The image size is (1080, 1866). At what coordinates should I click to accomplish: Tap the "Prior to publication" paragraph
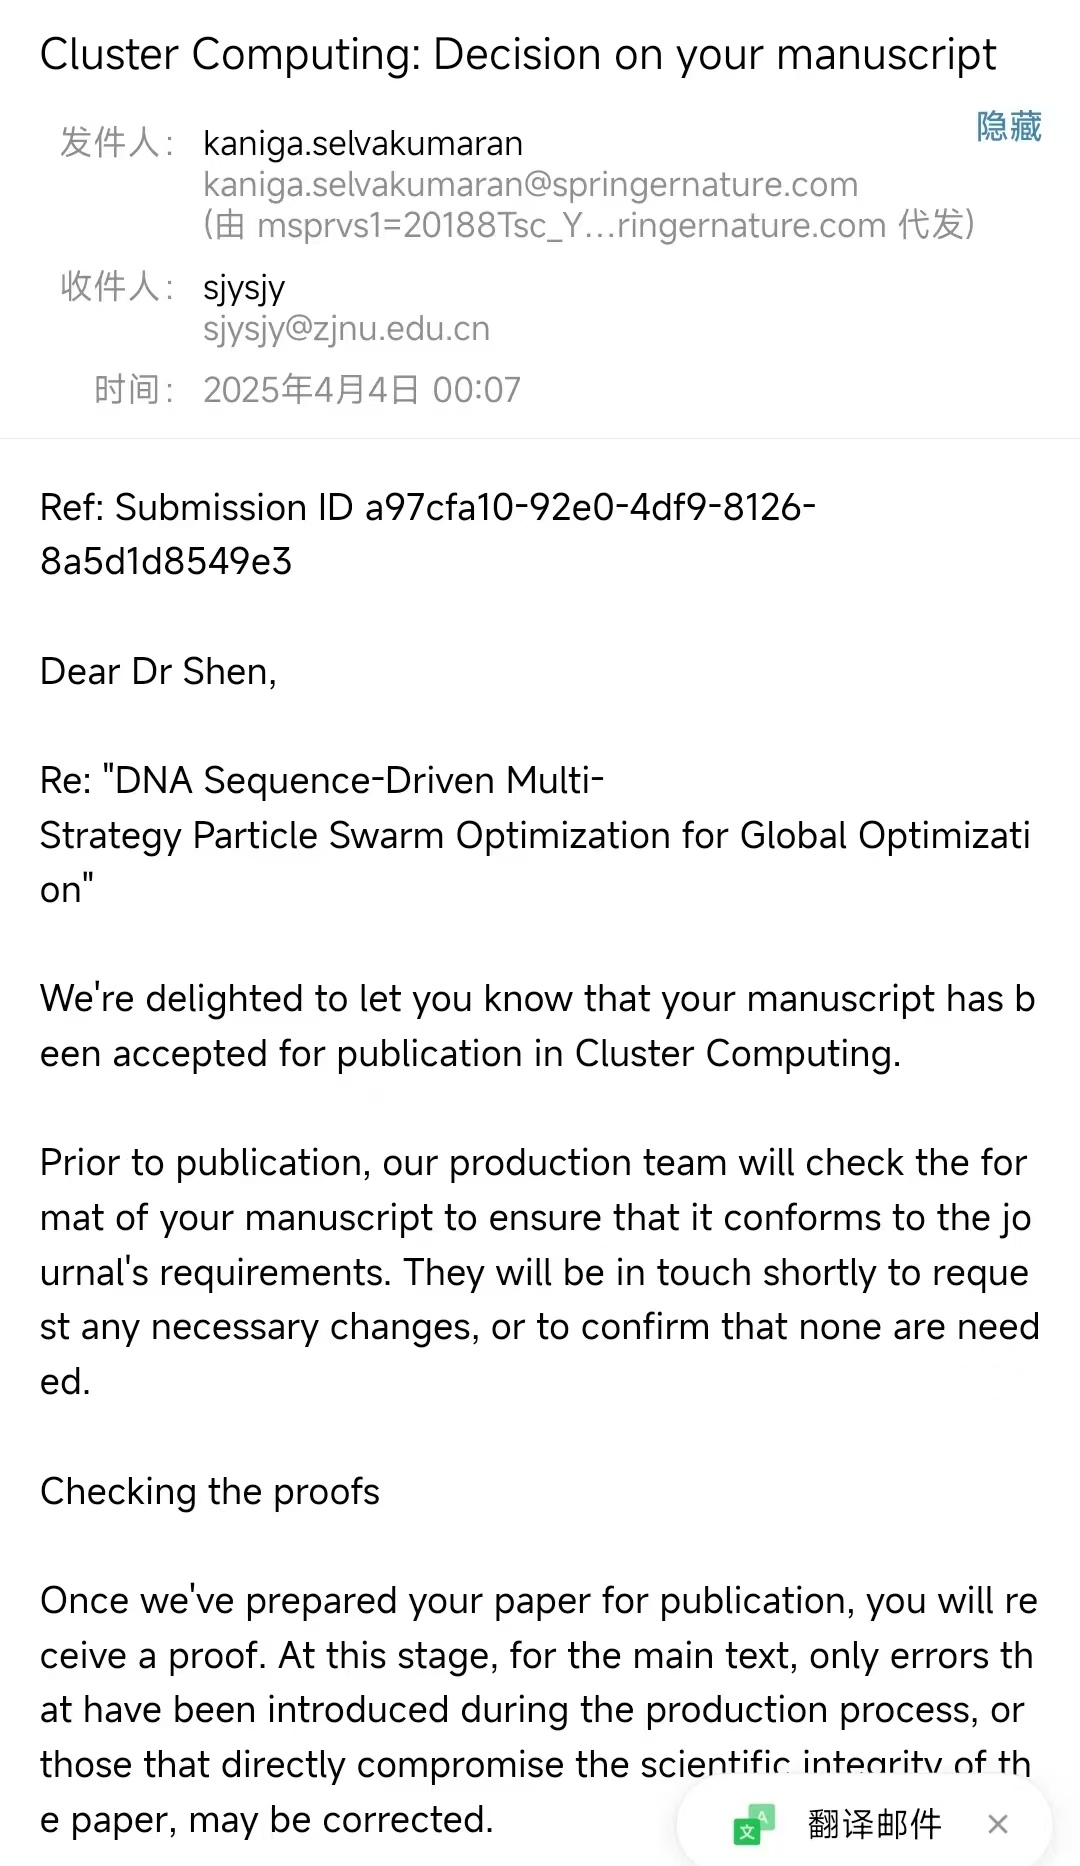point(538,1272)
